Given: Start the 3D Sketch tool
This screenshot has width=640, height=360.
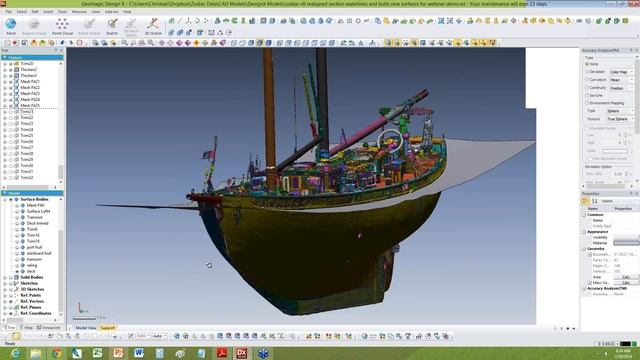Looking at the screenshot, I should coord(153,27).
